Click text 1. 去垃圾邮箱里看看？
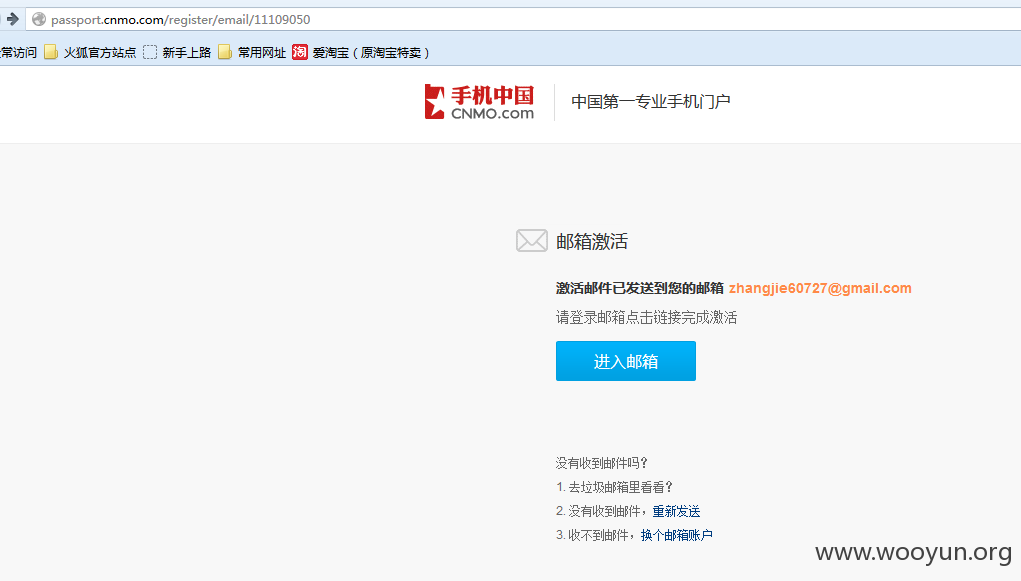The width and height of the screenshot is (1021, 581). [615, 487]
